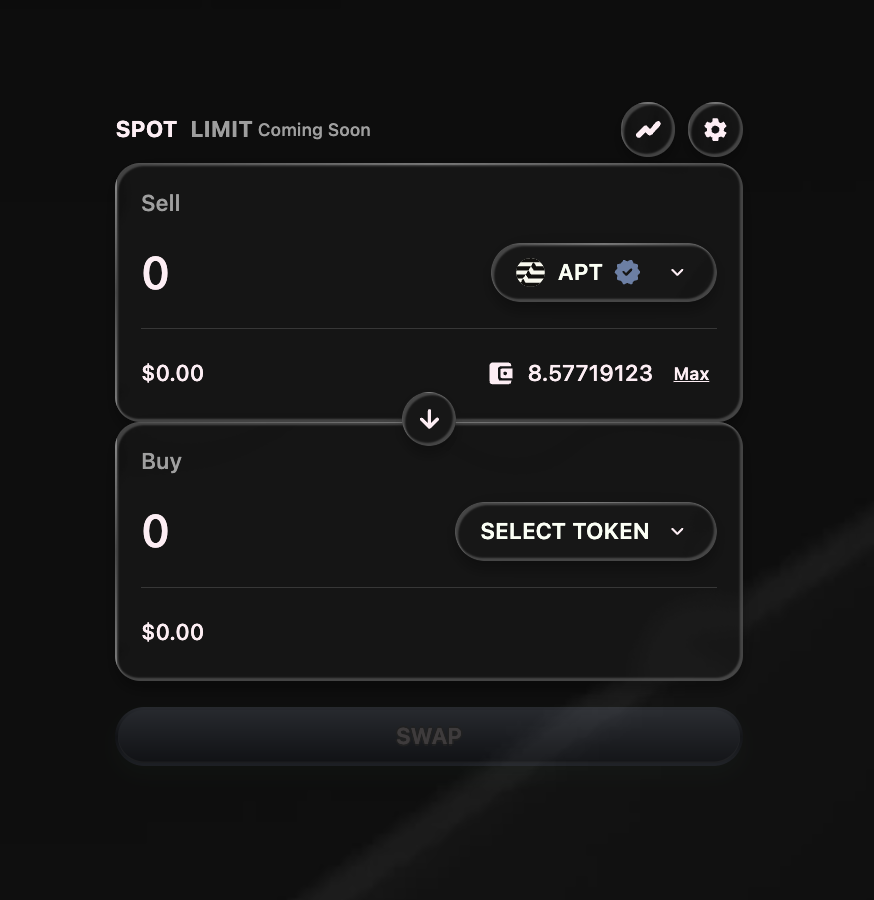Click the 8.57719123 wallet balance
The width and height of the screenshot is (874, 900).
tap(590, 374)
